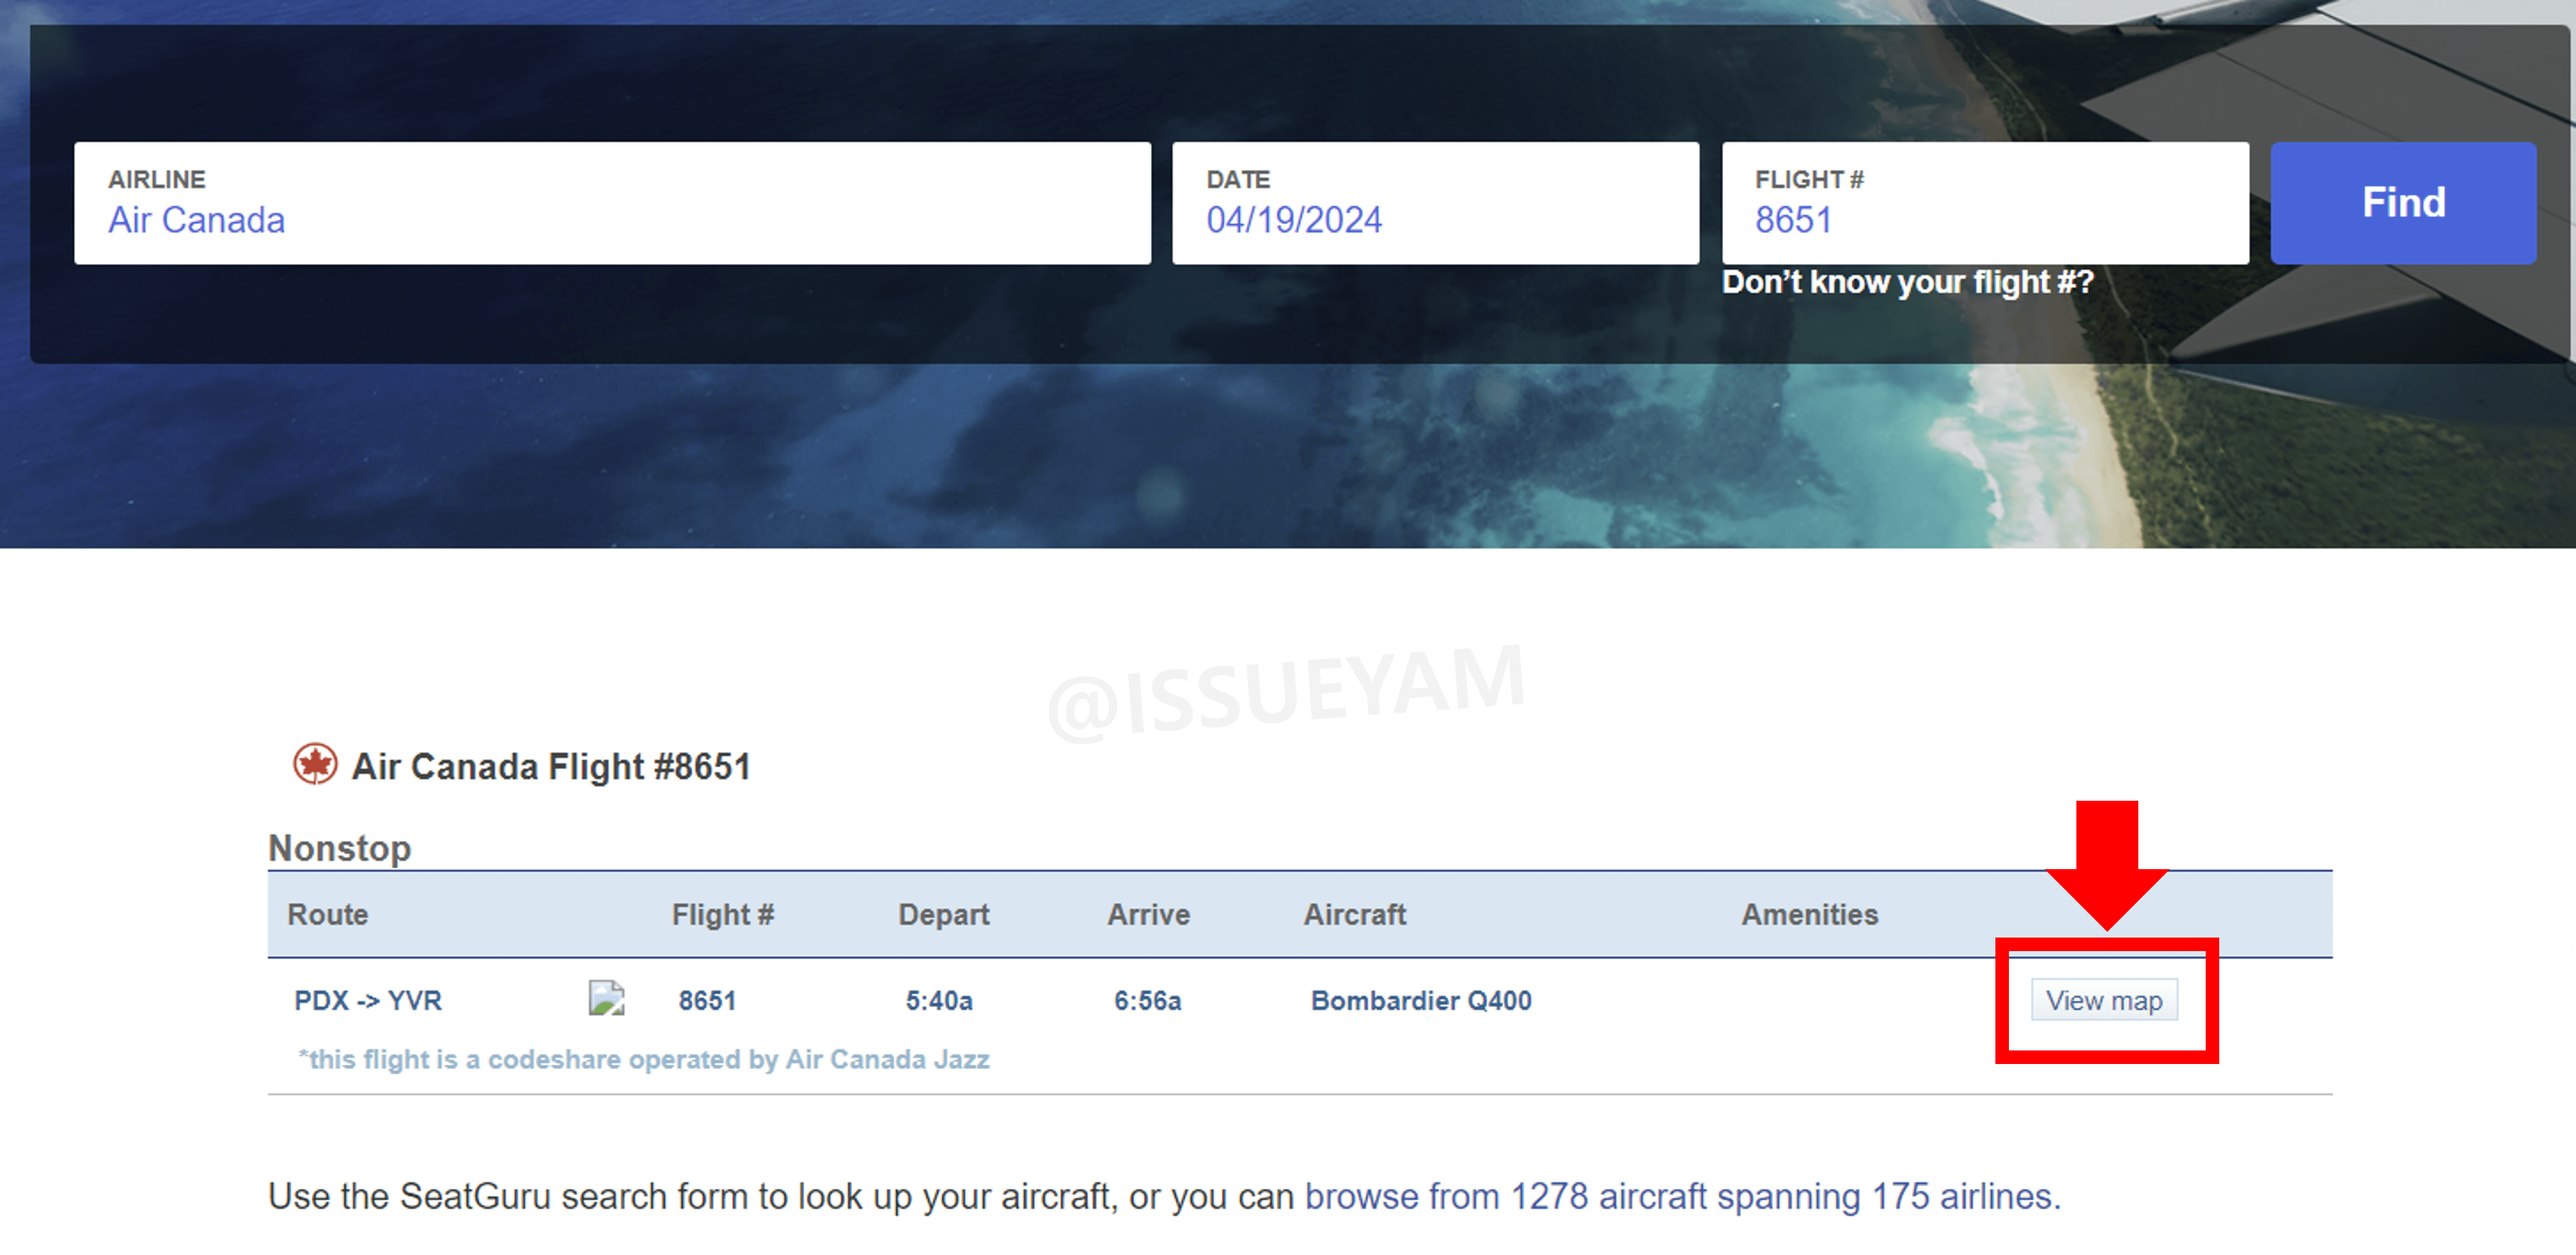This screenshot has height=1255, width=2576.
Task: Click the 5:40a departure time
Action: (x=939, y=1000)
